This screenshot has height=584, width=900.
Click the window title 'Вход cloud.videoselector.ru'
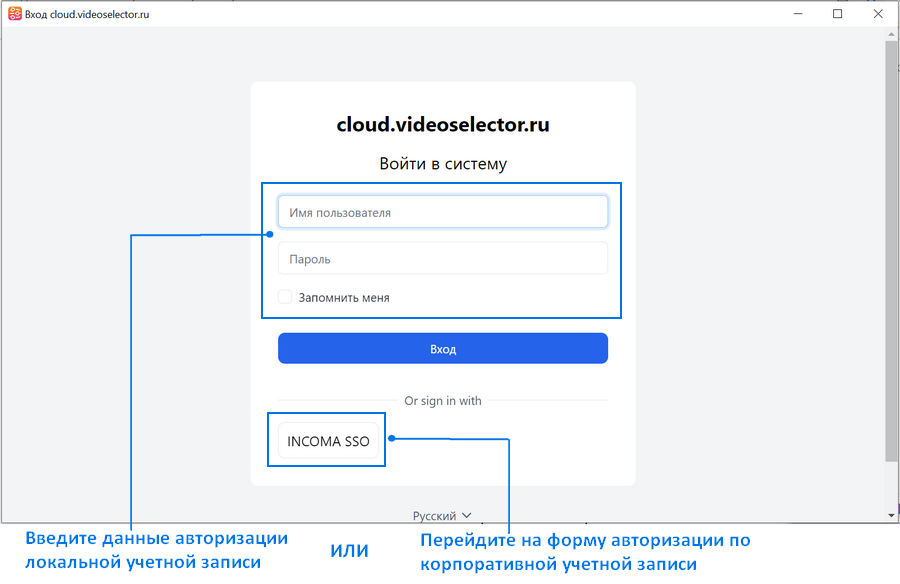click(87, 14)
